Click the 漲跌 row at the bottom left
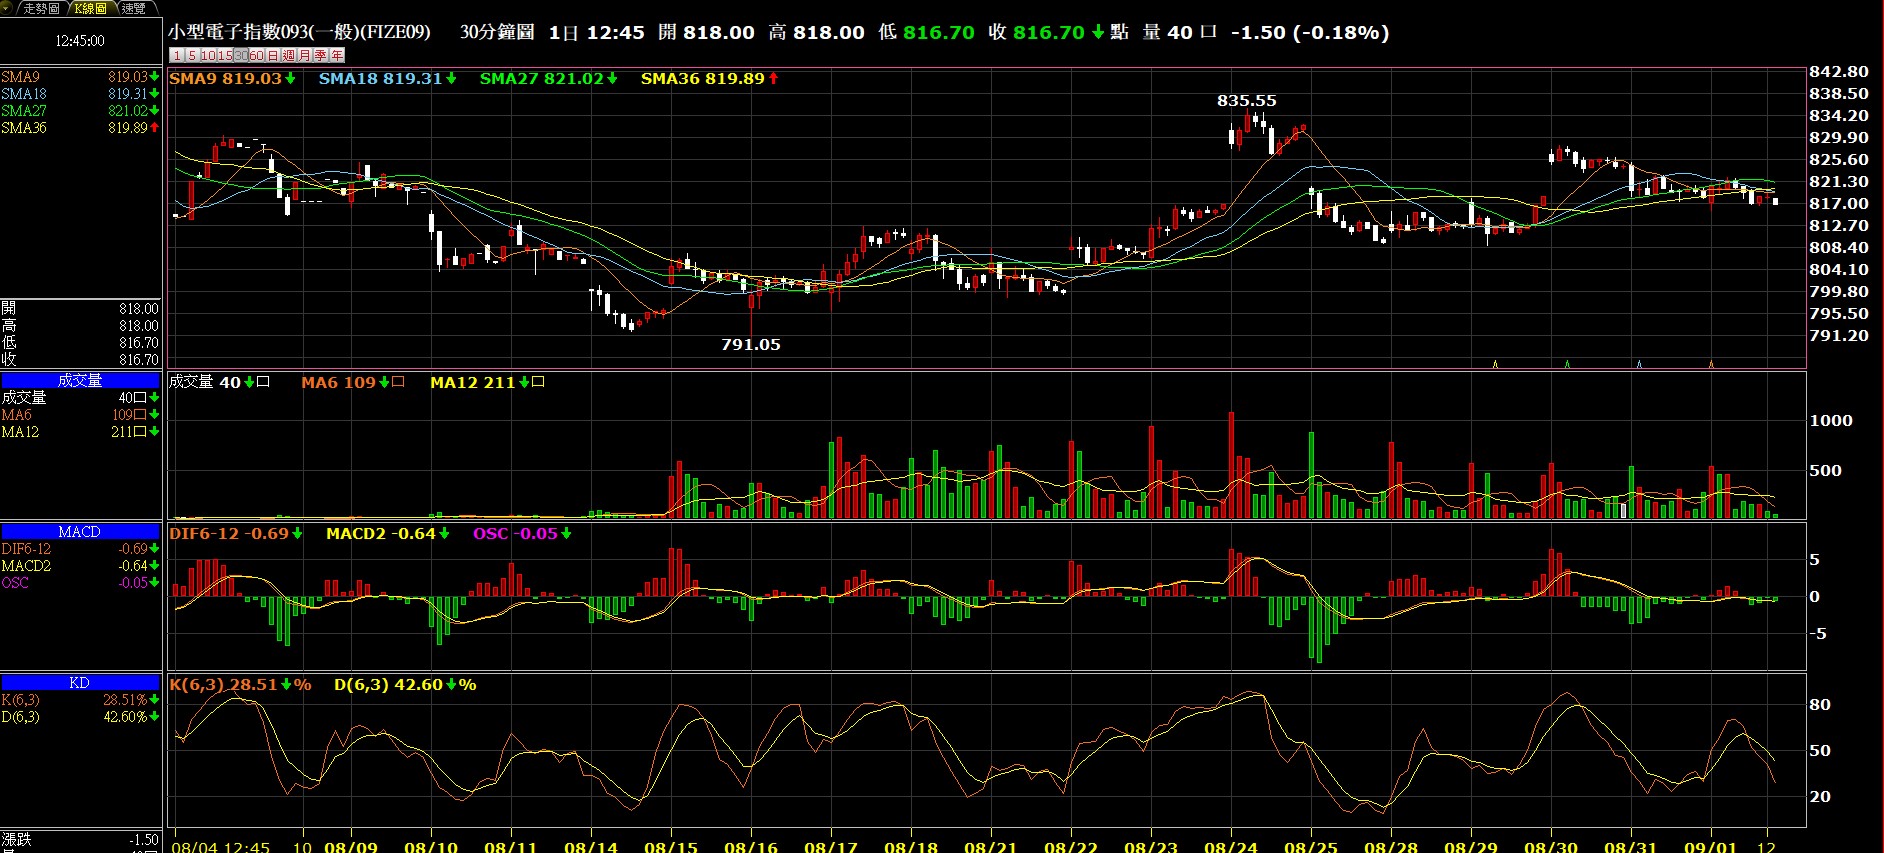Image resolution: width=1884 pixels, height=853 pixels. [80, 841]
